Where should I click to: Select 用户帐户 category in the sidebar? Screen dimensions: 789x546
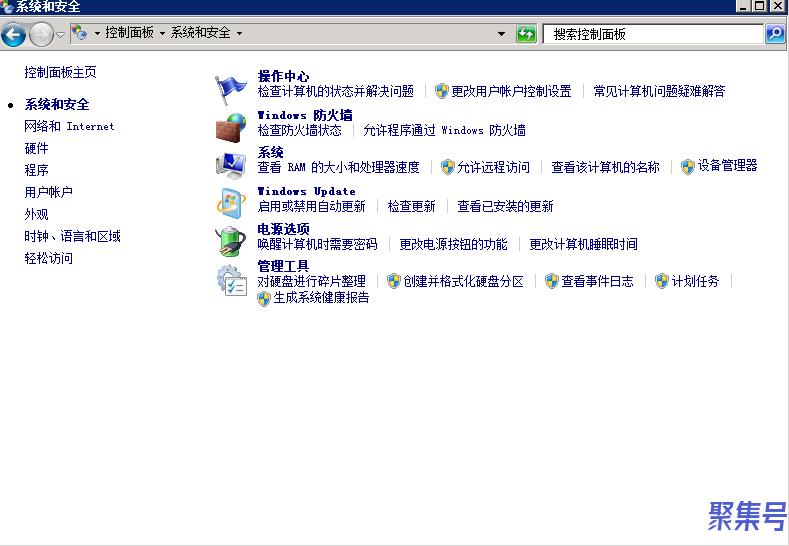[48, 192]
